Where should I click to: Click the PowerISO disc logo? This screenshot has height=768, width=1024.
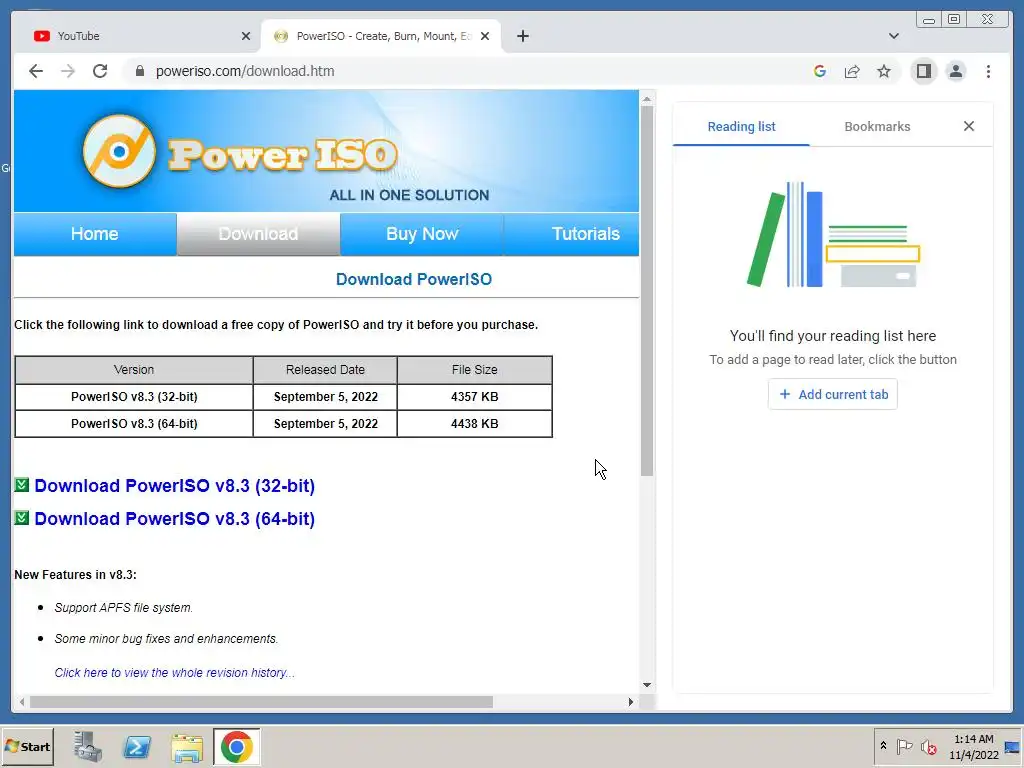tap(119, 152)
